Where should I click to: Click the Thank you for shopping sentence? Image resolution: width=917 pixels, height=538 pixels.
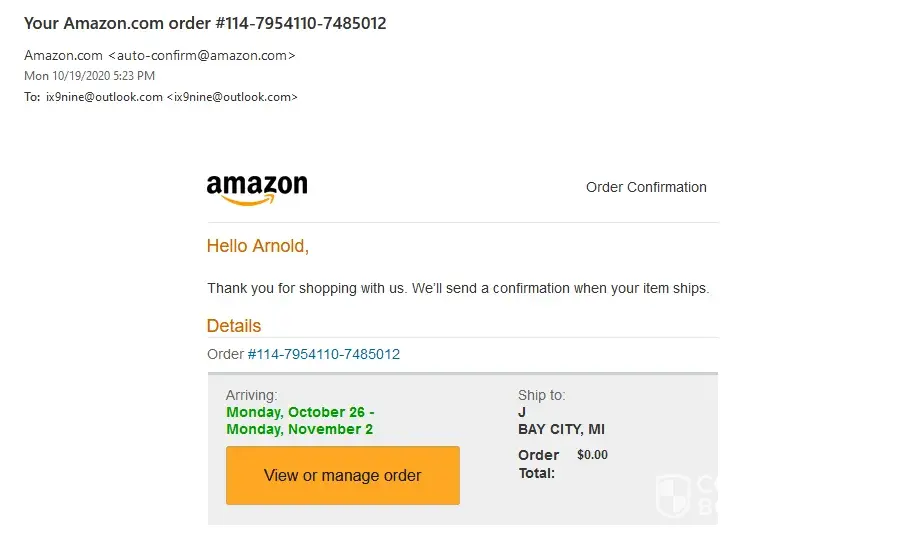click(457, 288)
